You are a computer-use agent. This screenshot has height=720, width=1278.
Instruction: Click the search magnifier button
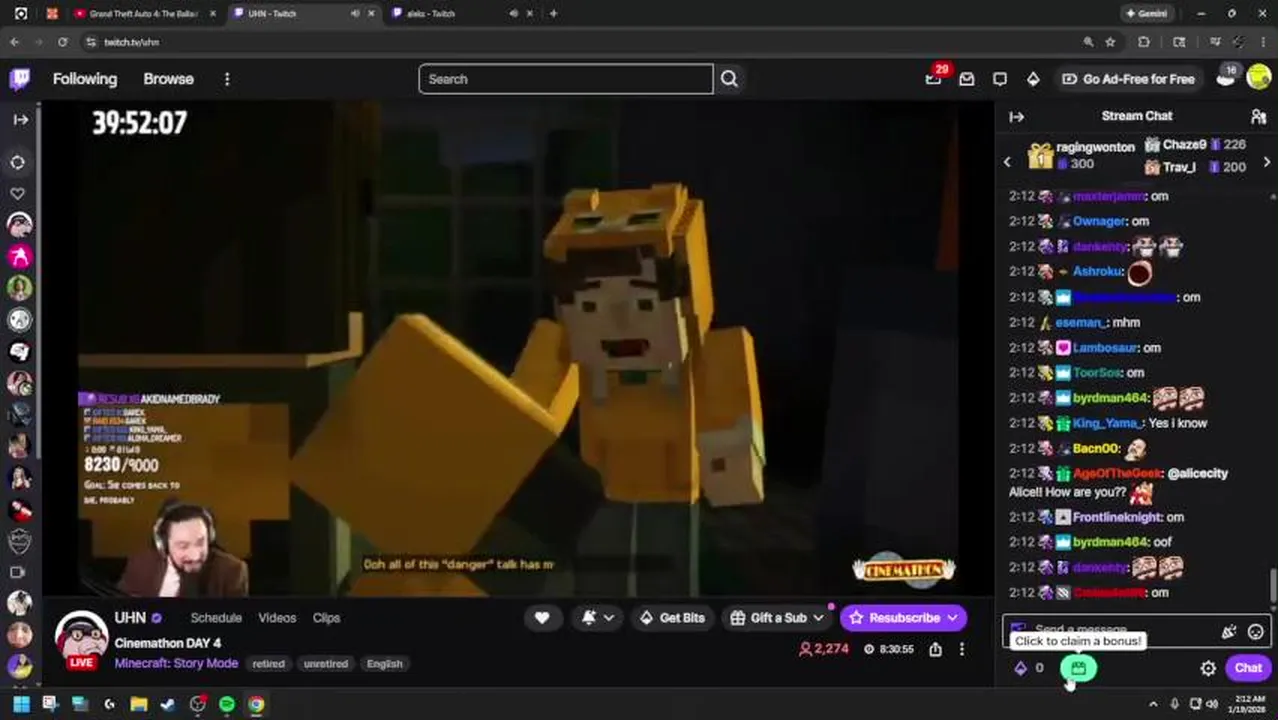click(729, 79)
